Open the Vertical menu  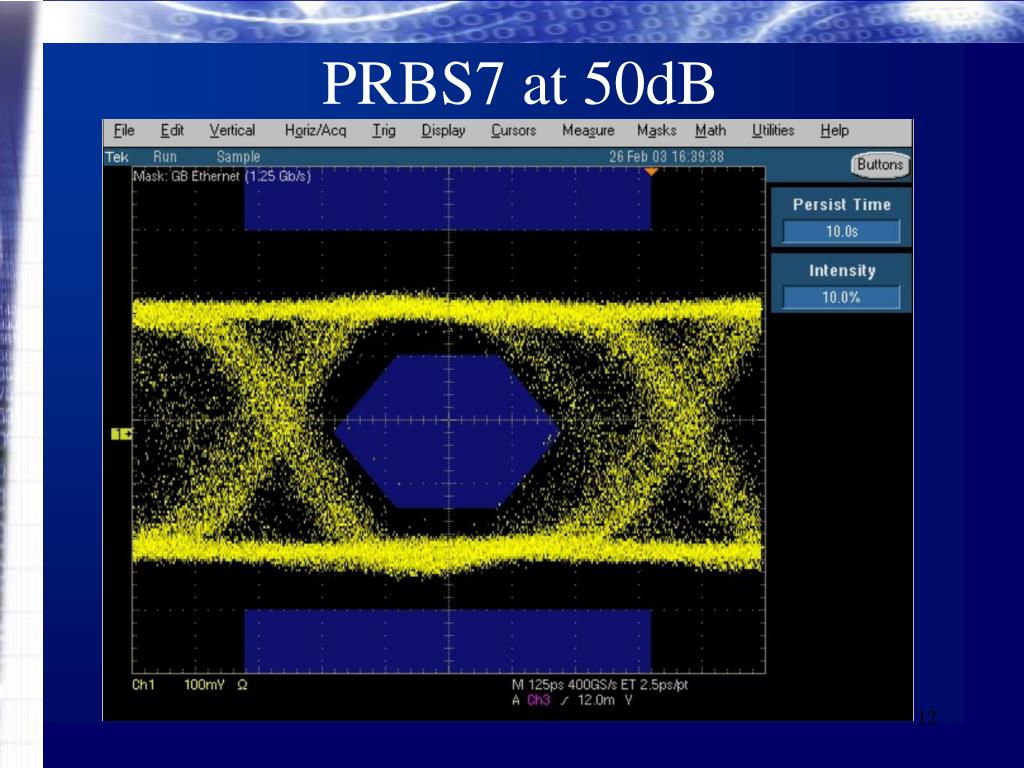coord(232,130)
